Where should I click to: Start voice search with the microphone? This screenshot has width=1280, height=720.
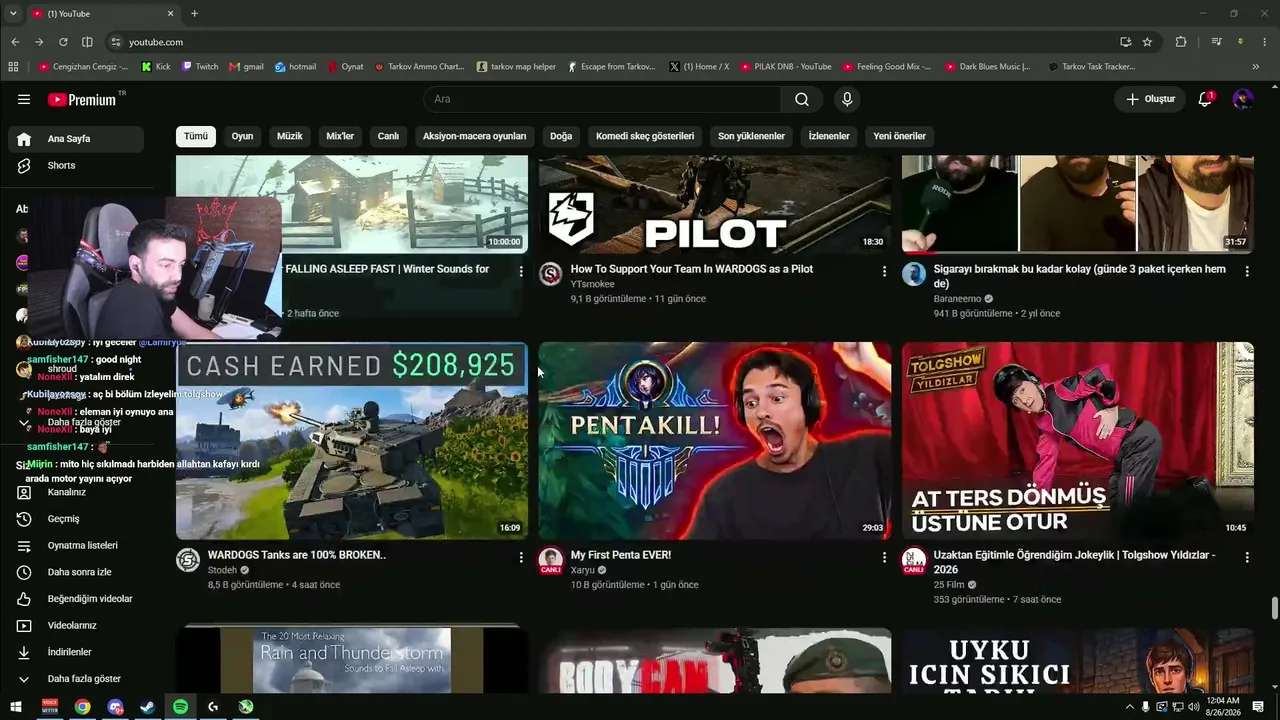847,99
